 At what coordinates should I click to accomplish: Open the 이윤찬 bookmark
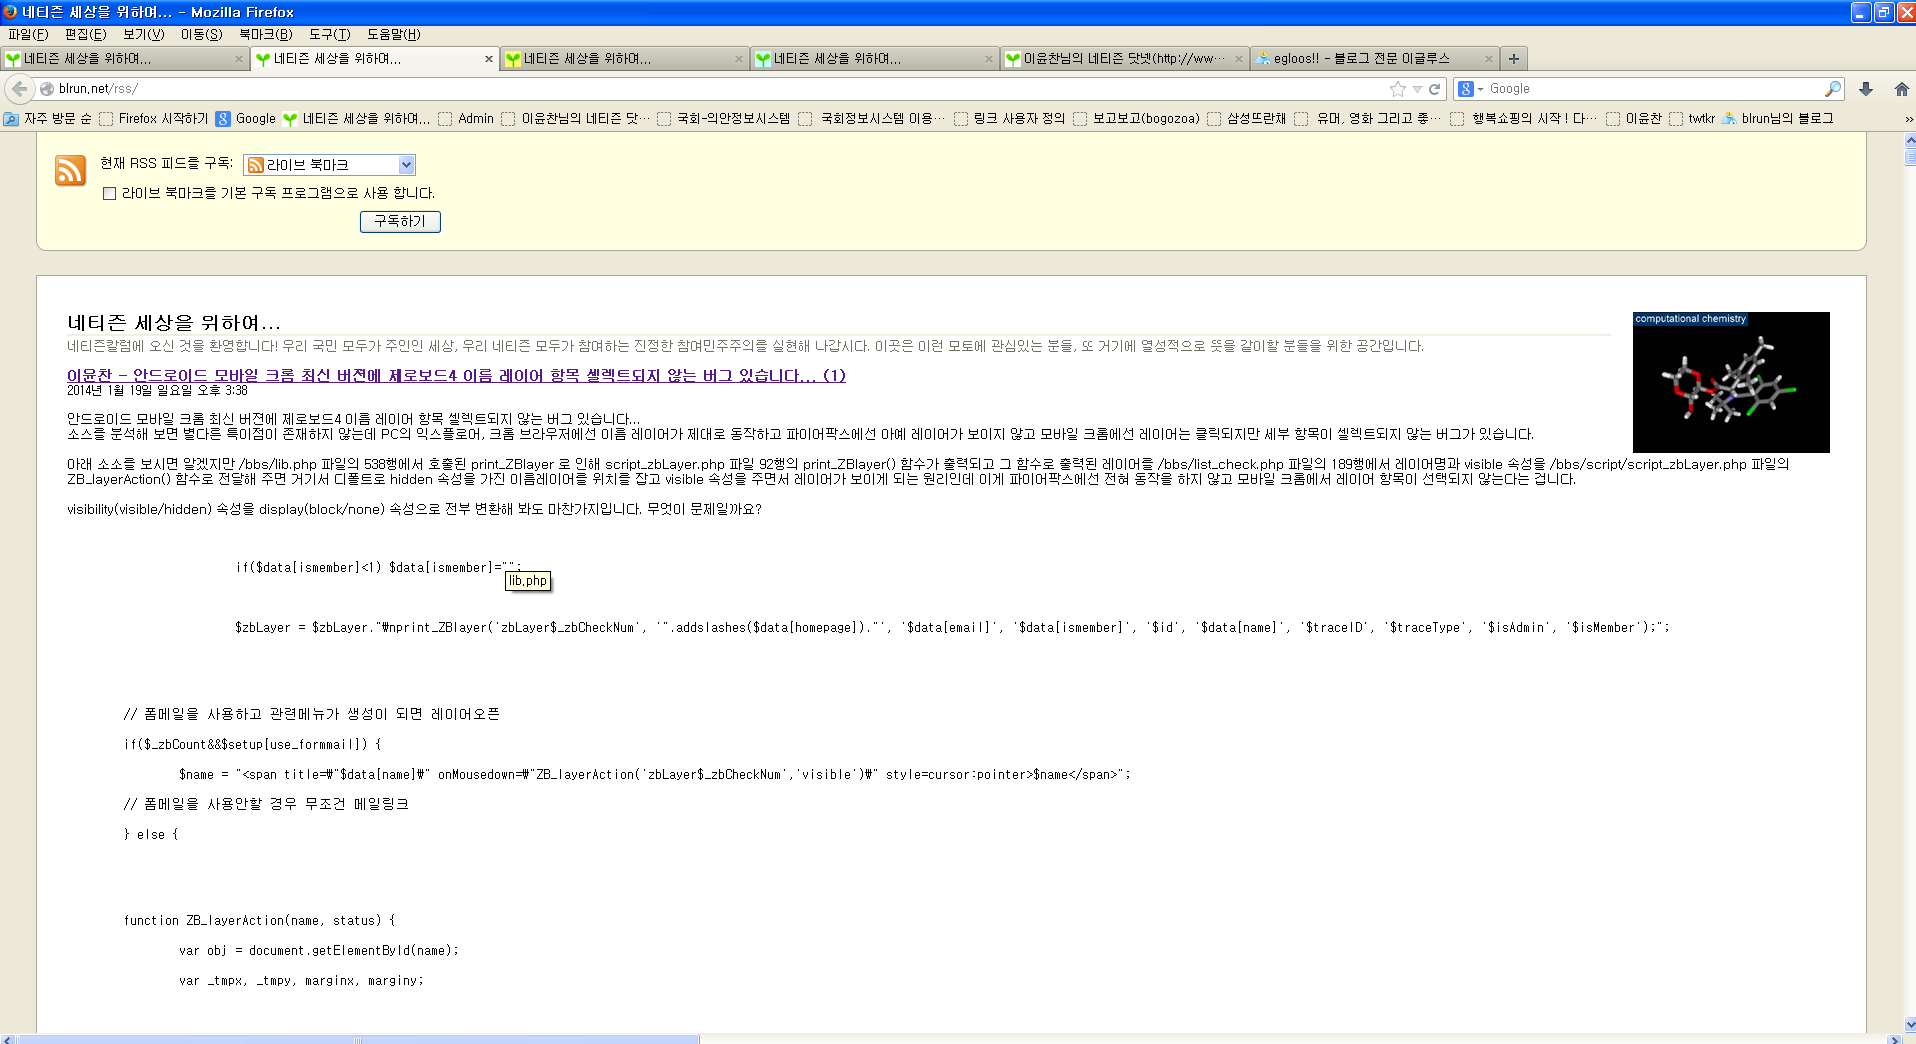pyautogui.click(x=1634, y=118)
